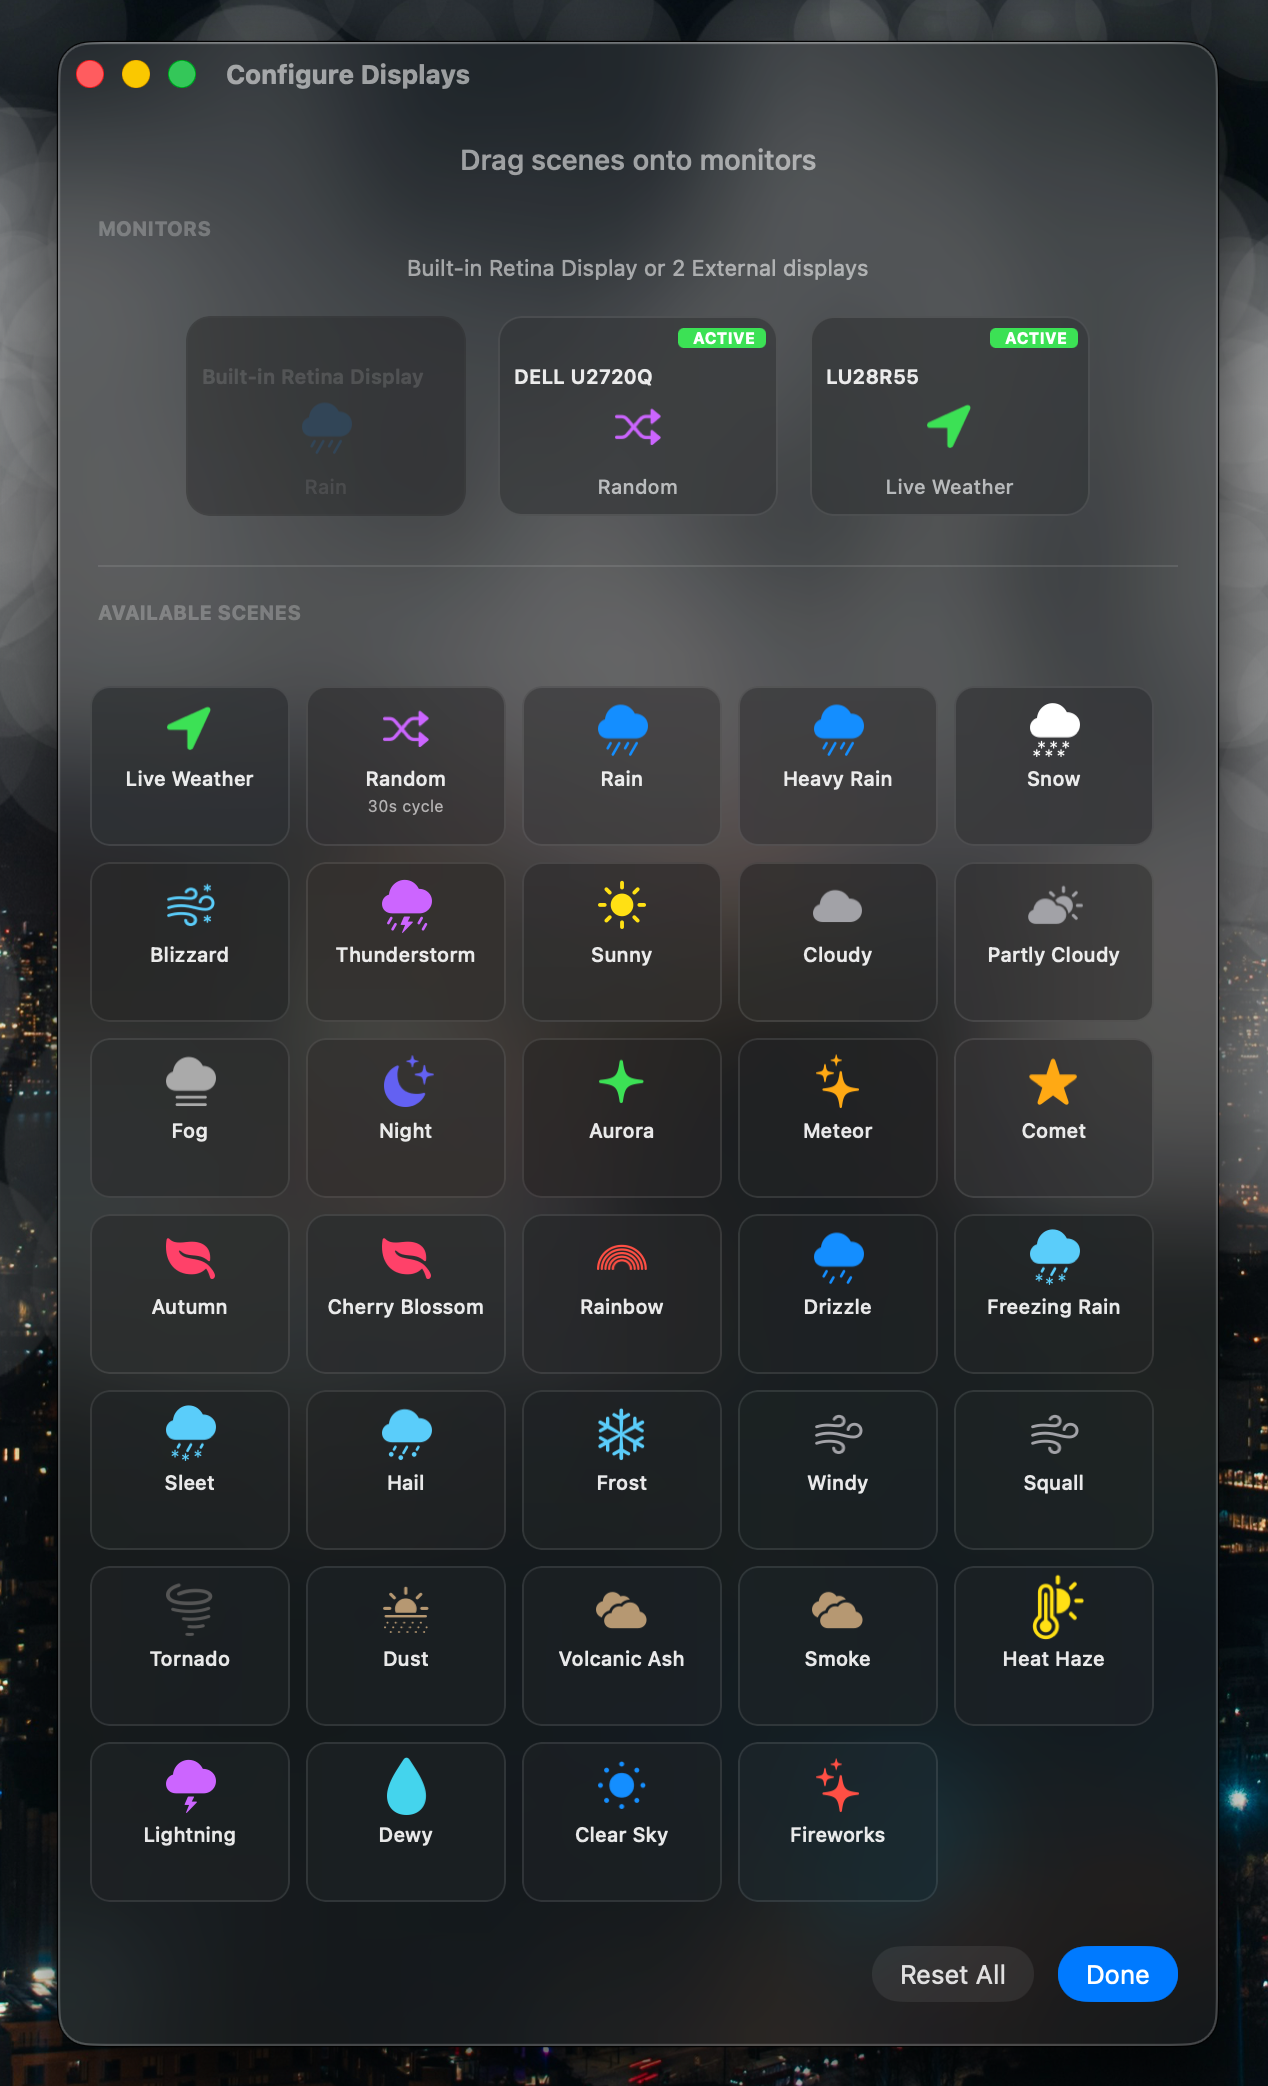This screenshot has height=2086, width=1268.
Task: Click the Built-in Retina Display monitor card
Action: point(326,416)
